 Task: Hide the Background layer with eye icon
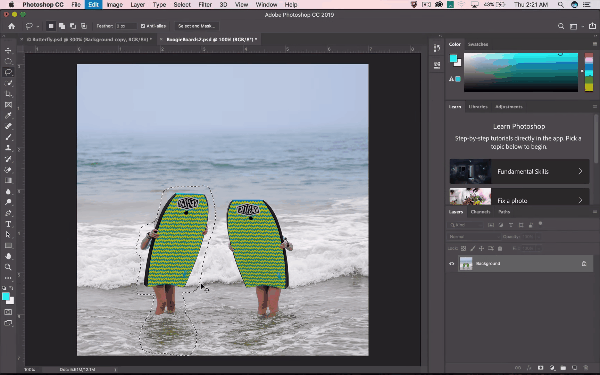452,264
